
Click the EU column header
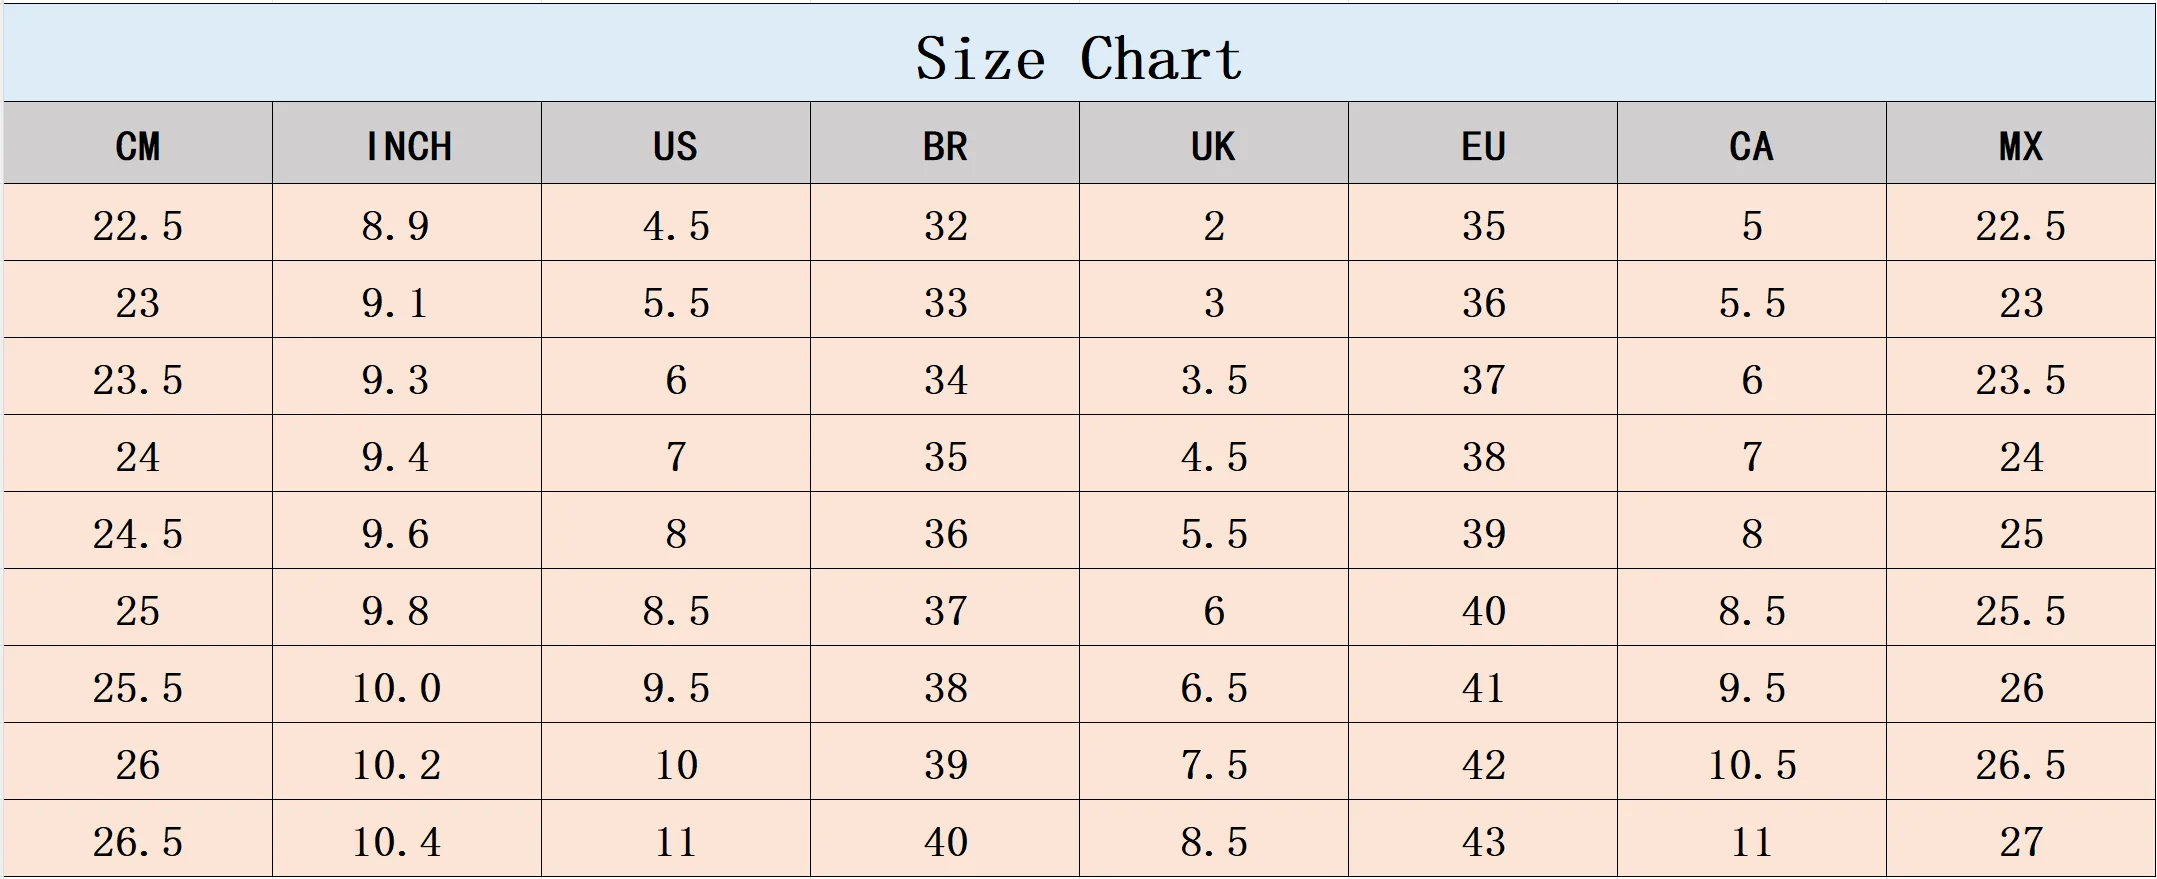click(1483, 146)
